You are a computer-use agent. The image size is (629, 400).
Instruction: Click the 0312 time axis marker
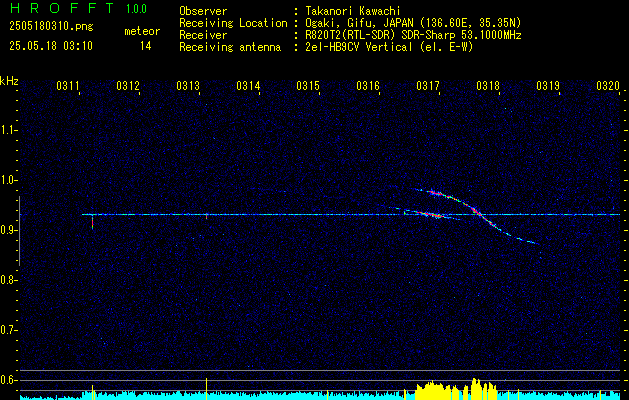tap(128, 85)
